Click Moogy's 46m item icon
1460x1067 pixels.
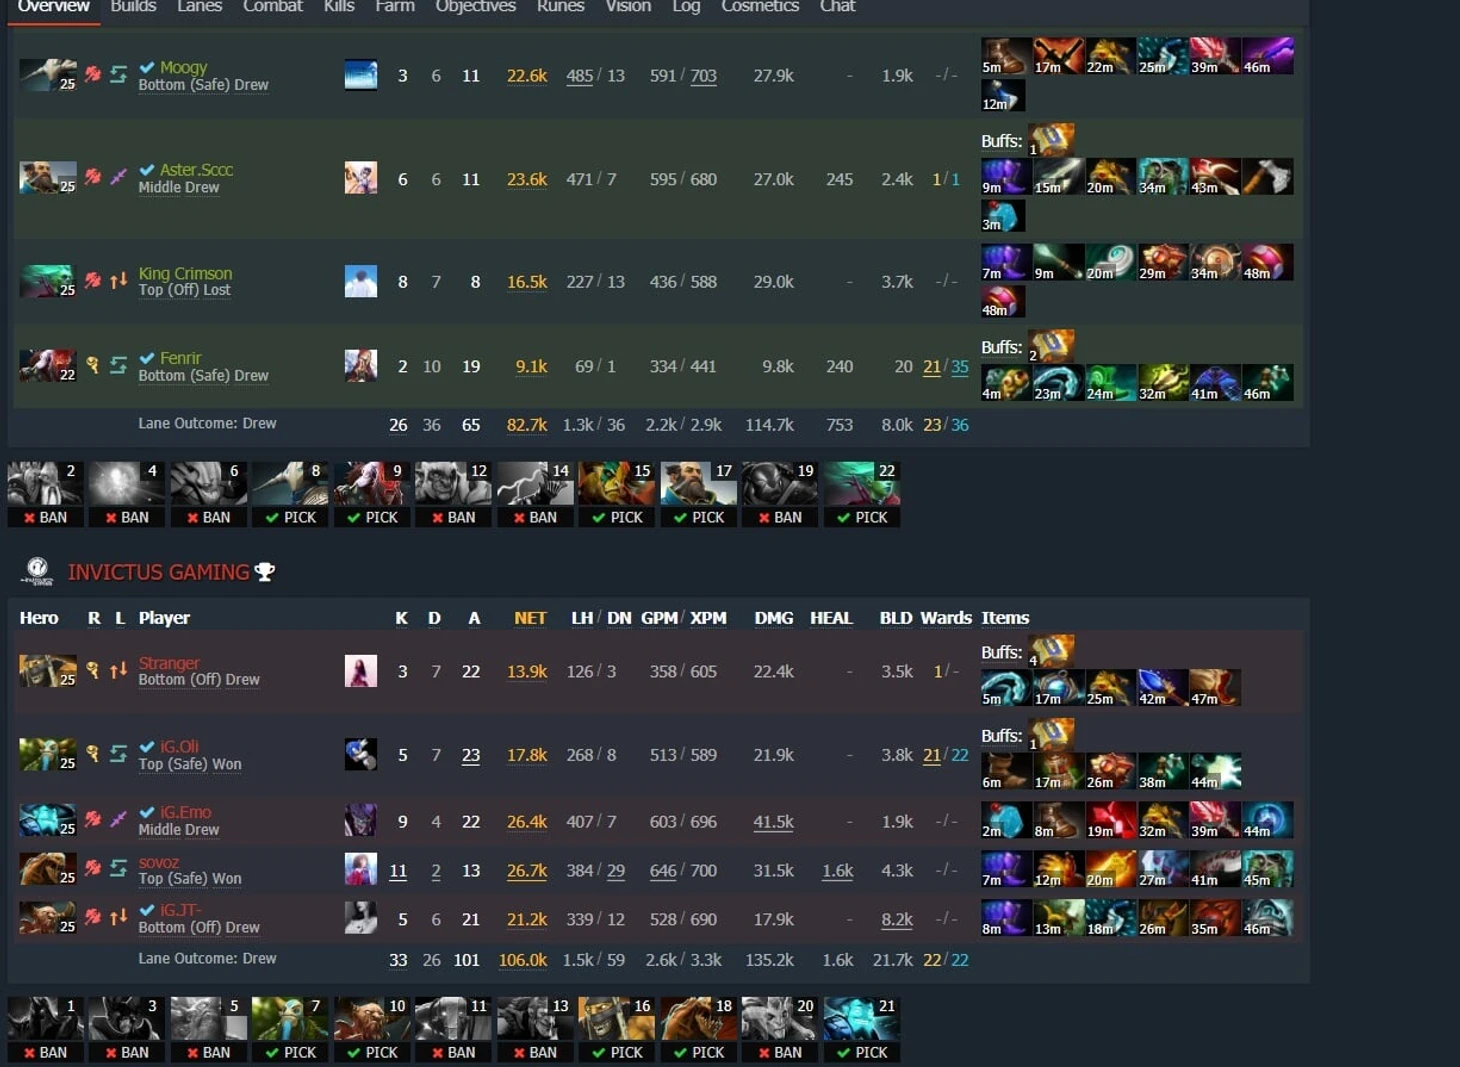click(1267, 56)
